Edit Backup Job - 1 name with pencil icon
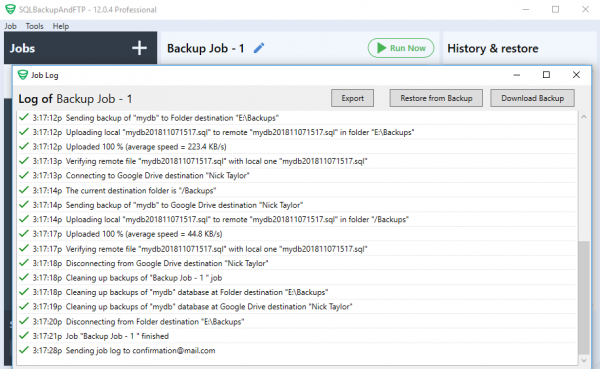The image size is (600, 369). [x=259, y=48]
